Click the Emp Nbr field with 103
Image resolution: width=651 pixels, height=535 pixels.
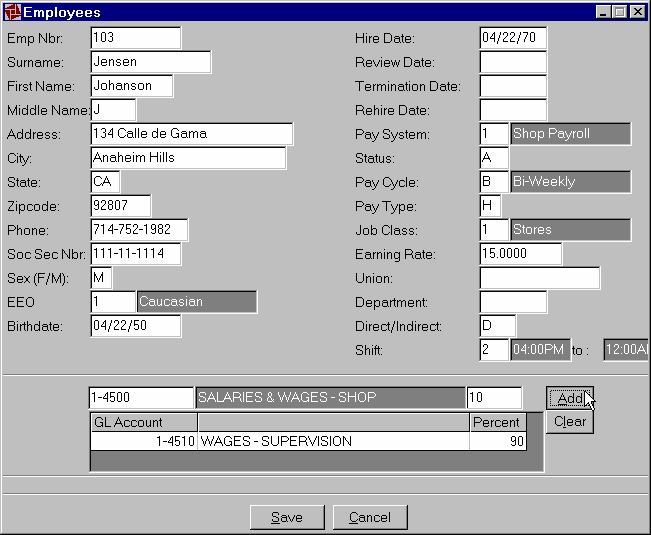[135, 38]
